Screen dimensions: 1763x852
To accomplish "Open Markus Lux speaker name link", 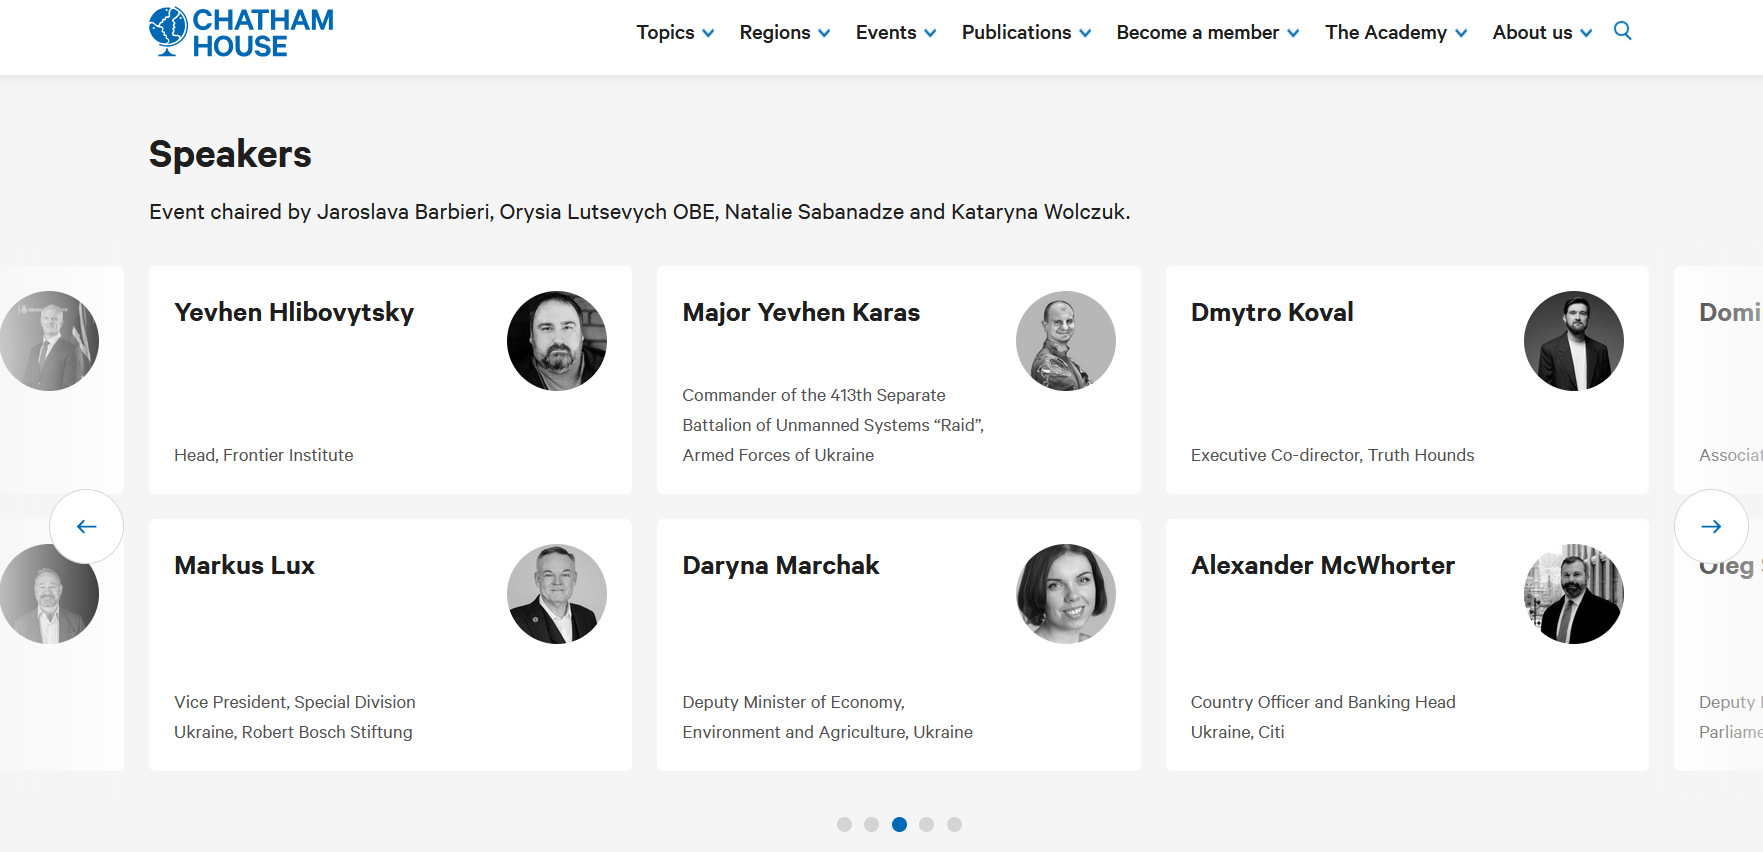I will (244, 566).
